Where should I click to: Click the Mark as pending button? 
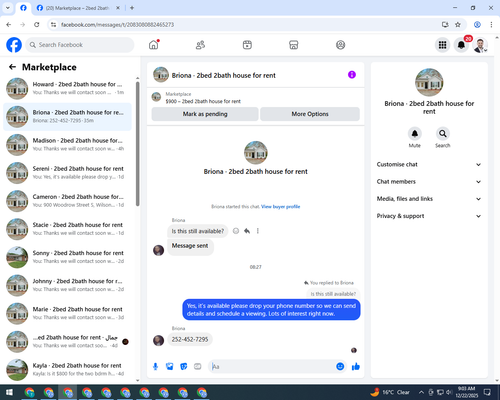coord(205,114)
